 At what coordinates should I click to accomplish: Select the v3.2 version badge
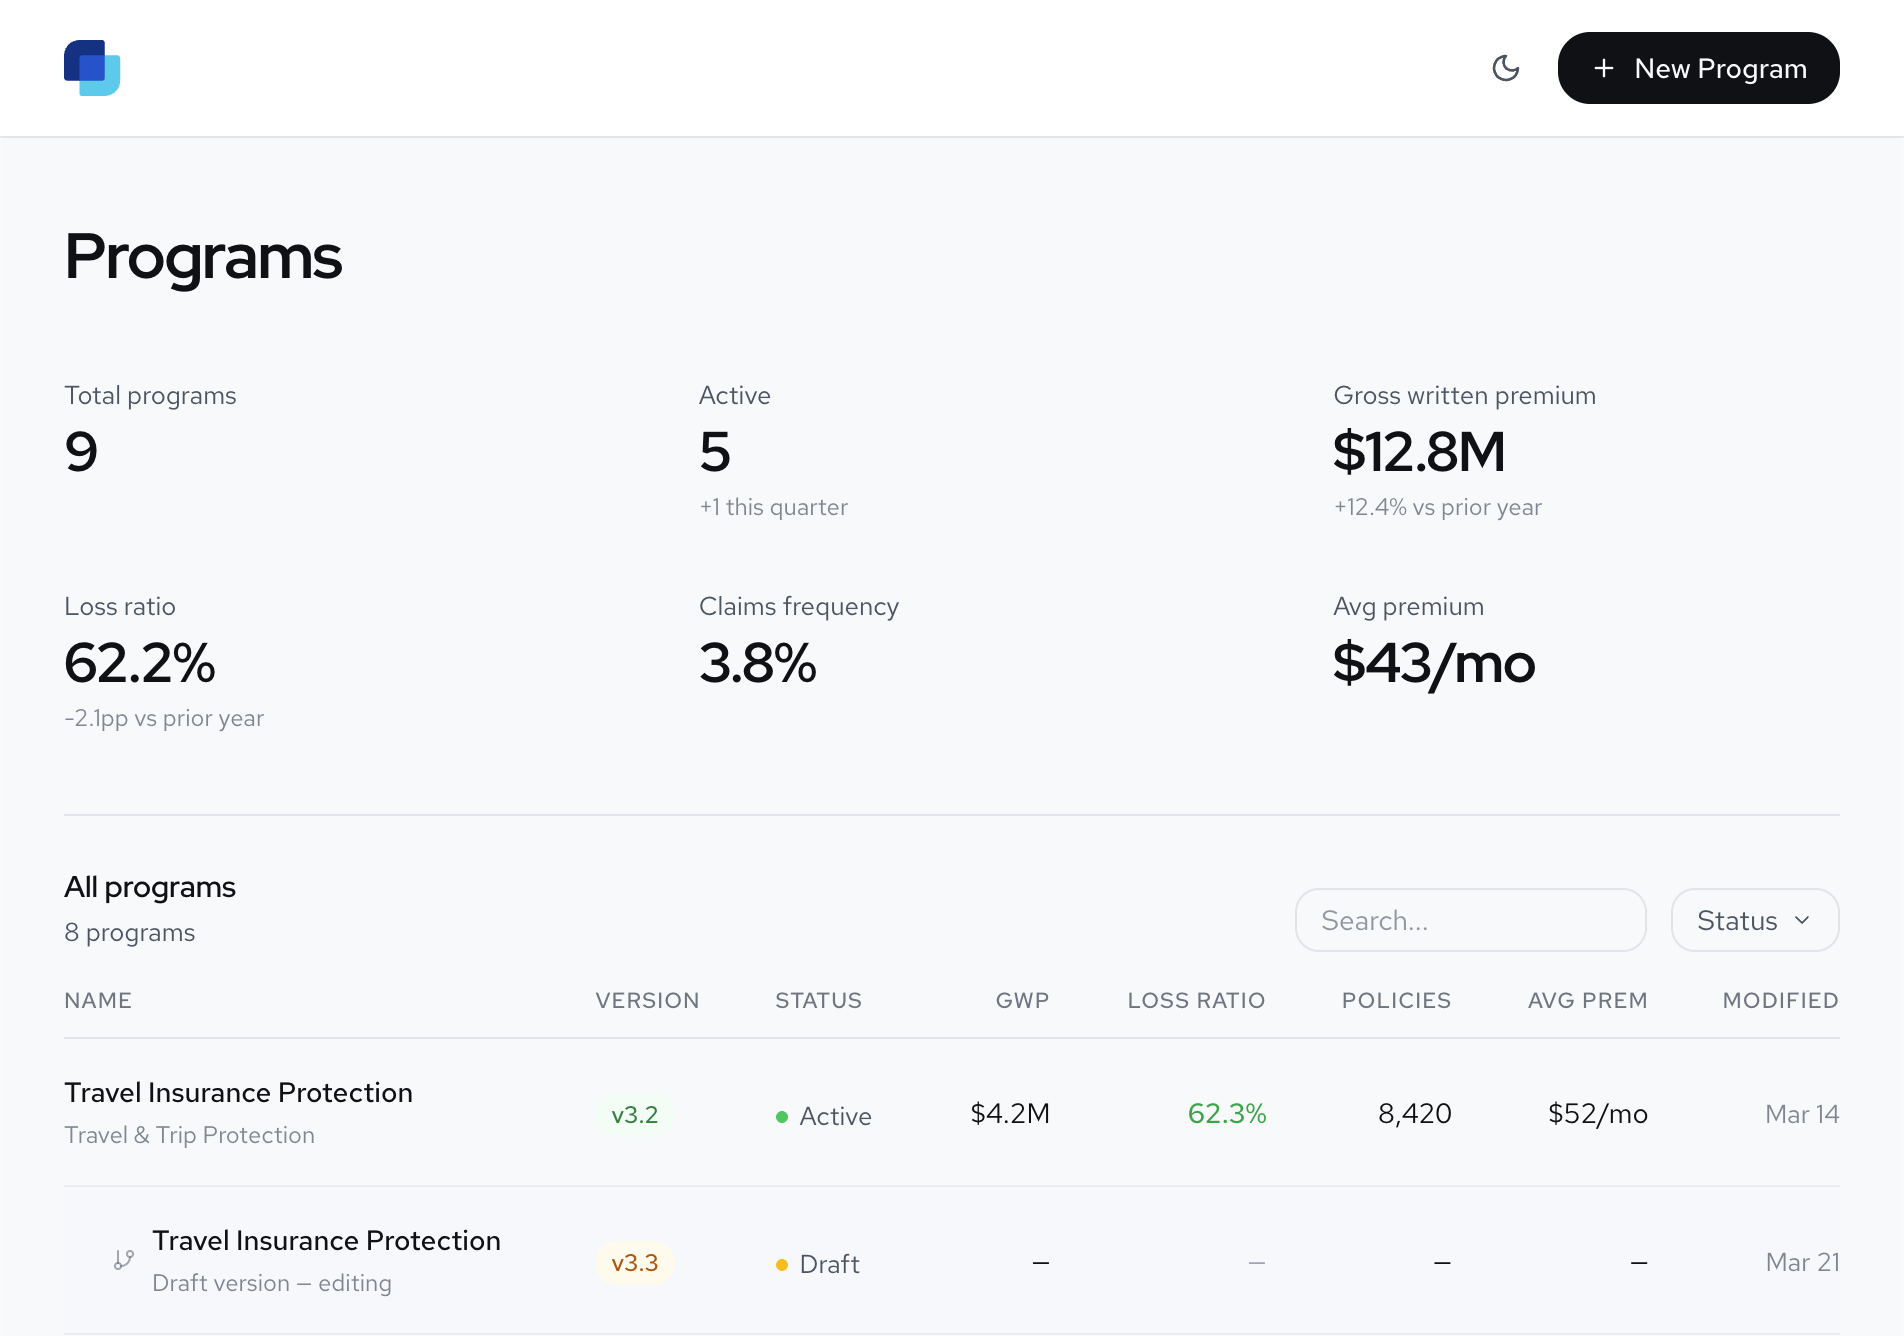point(635,1114)
